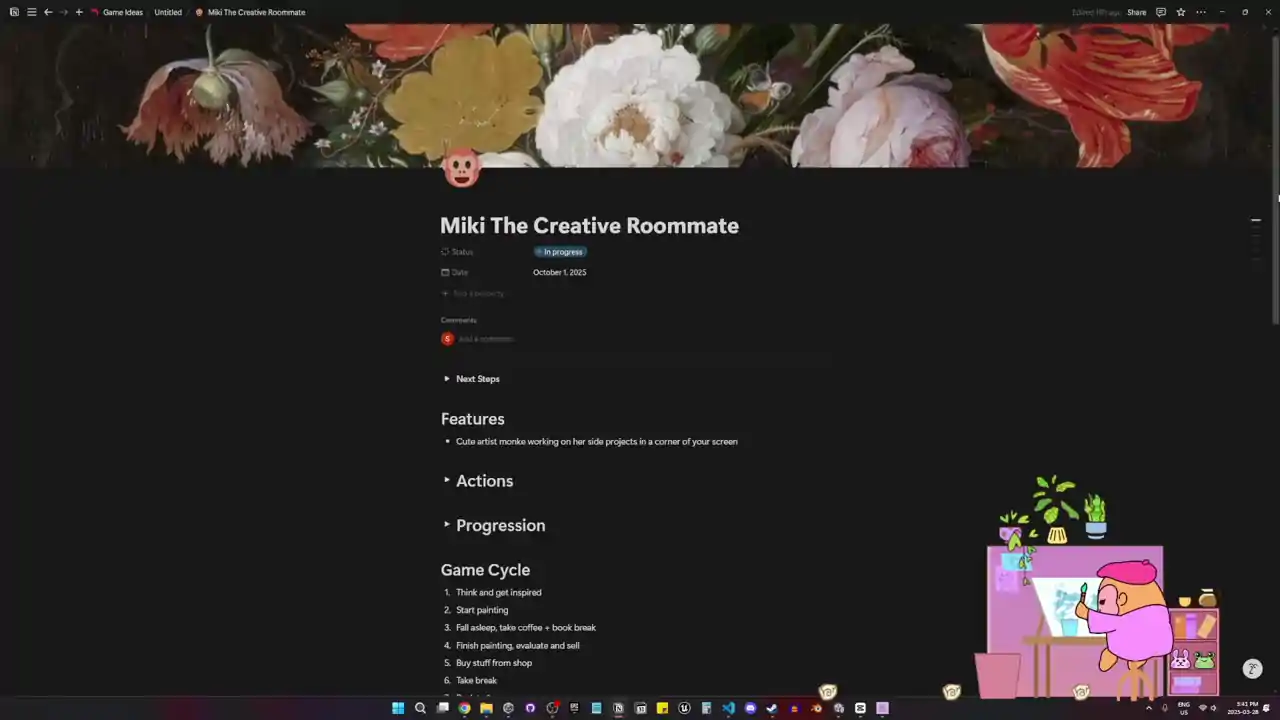Open Google Chrome from taskbar

point(464,708)
